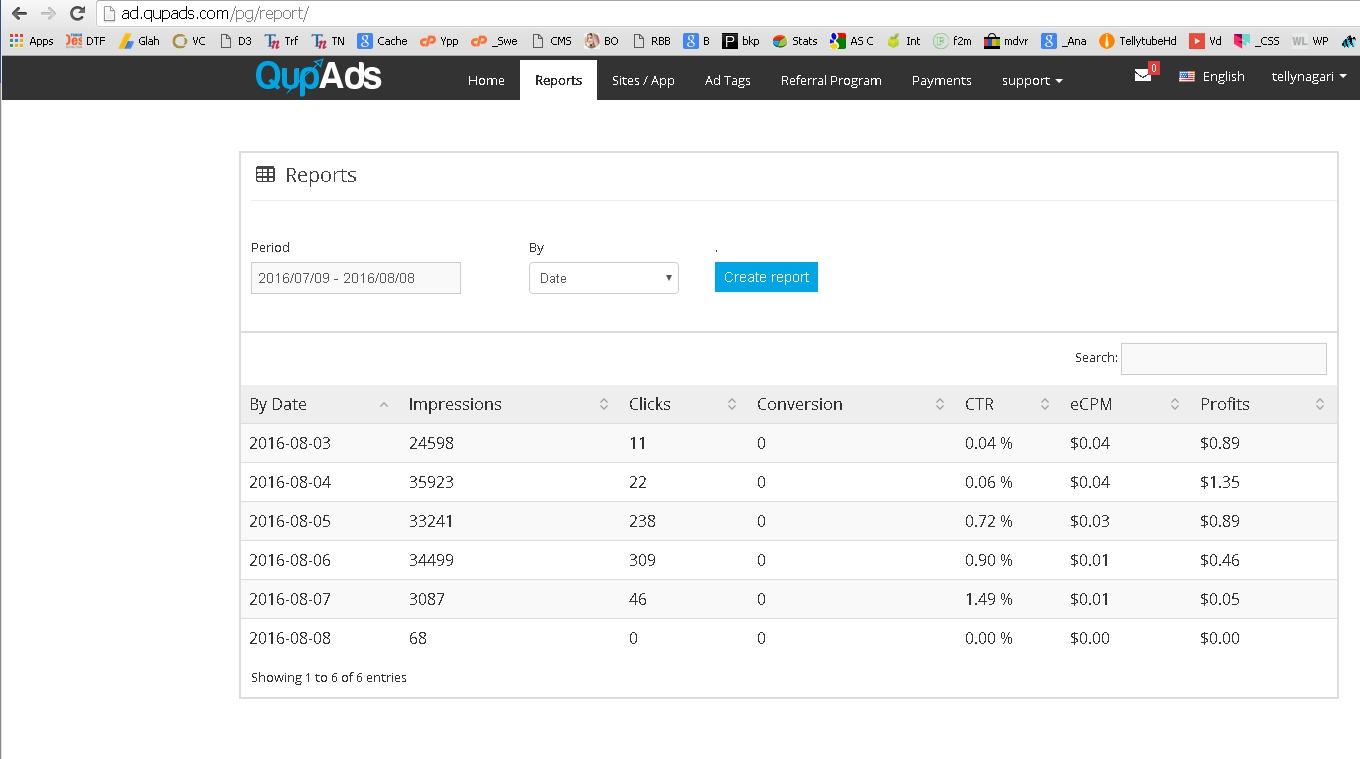This screenshot has height=759, width=1360.
Task: Sort table by Clicks column
Action: (x=684, y=404)
